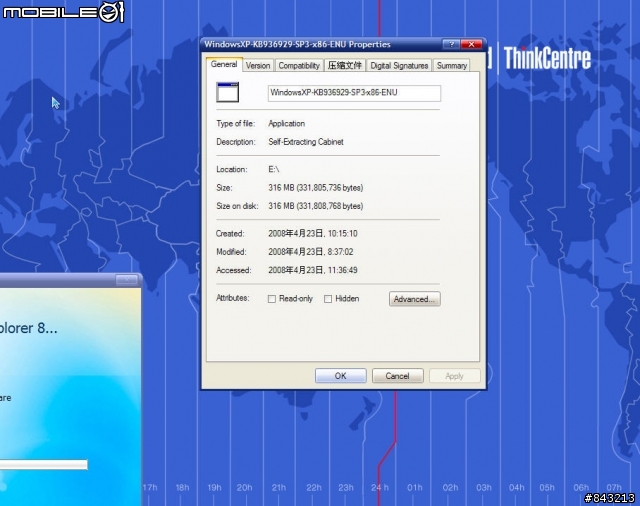Click the application file icon
The width and height of the screenshot is (640, 506).
click(227, 92)
